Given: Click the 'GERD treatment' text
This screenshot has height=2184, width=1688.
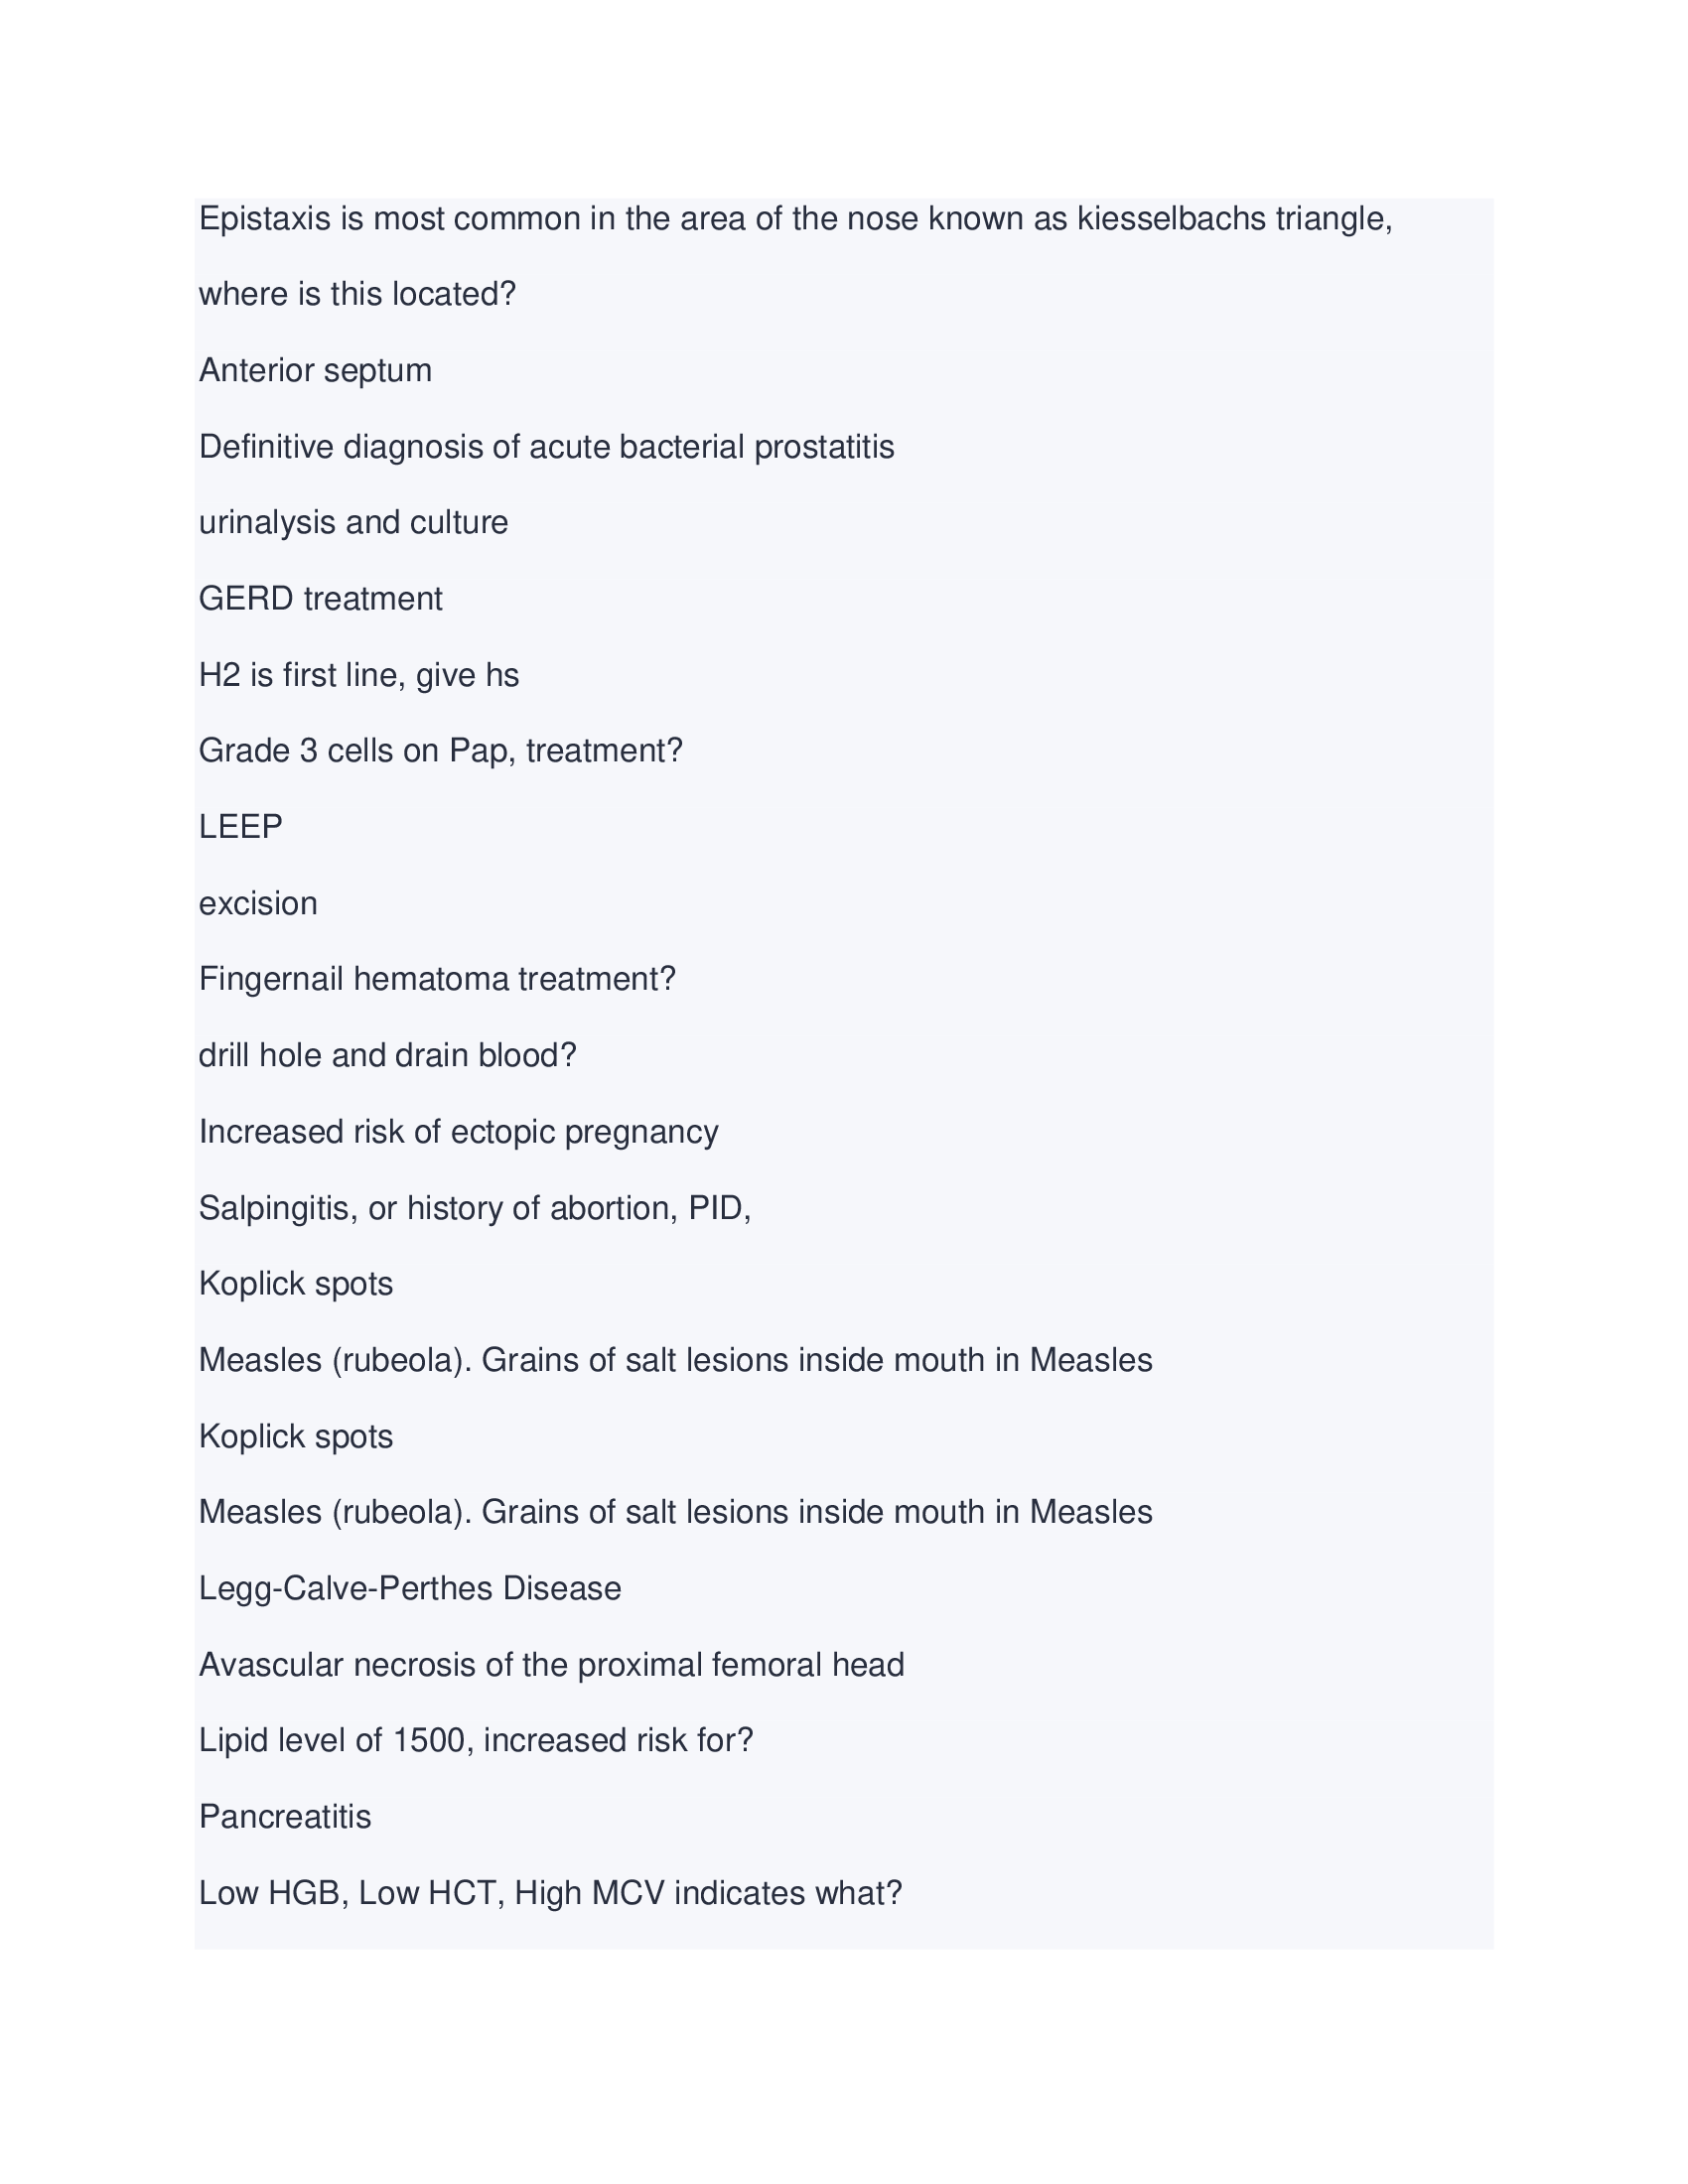Looking at the screenshot, I should coord(320,599).
